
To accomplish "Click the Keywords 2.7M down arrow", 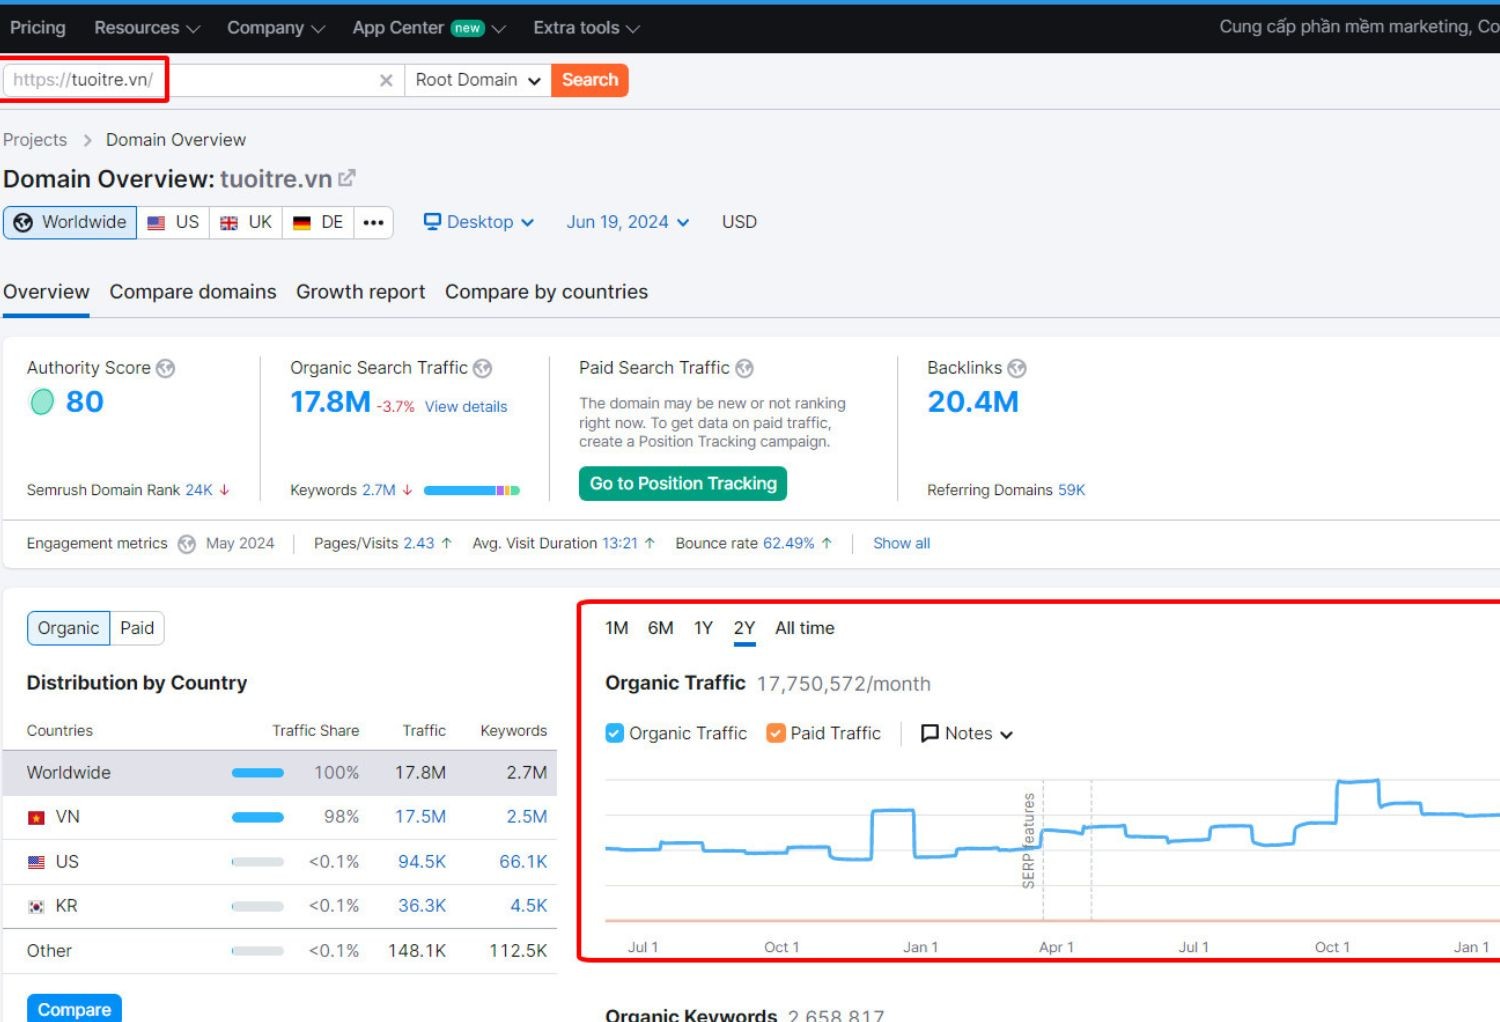I will [407, 490].
